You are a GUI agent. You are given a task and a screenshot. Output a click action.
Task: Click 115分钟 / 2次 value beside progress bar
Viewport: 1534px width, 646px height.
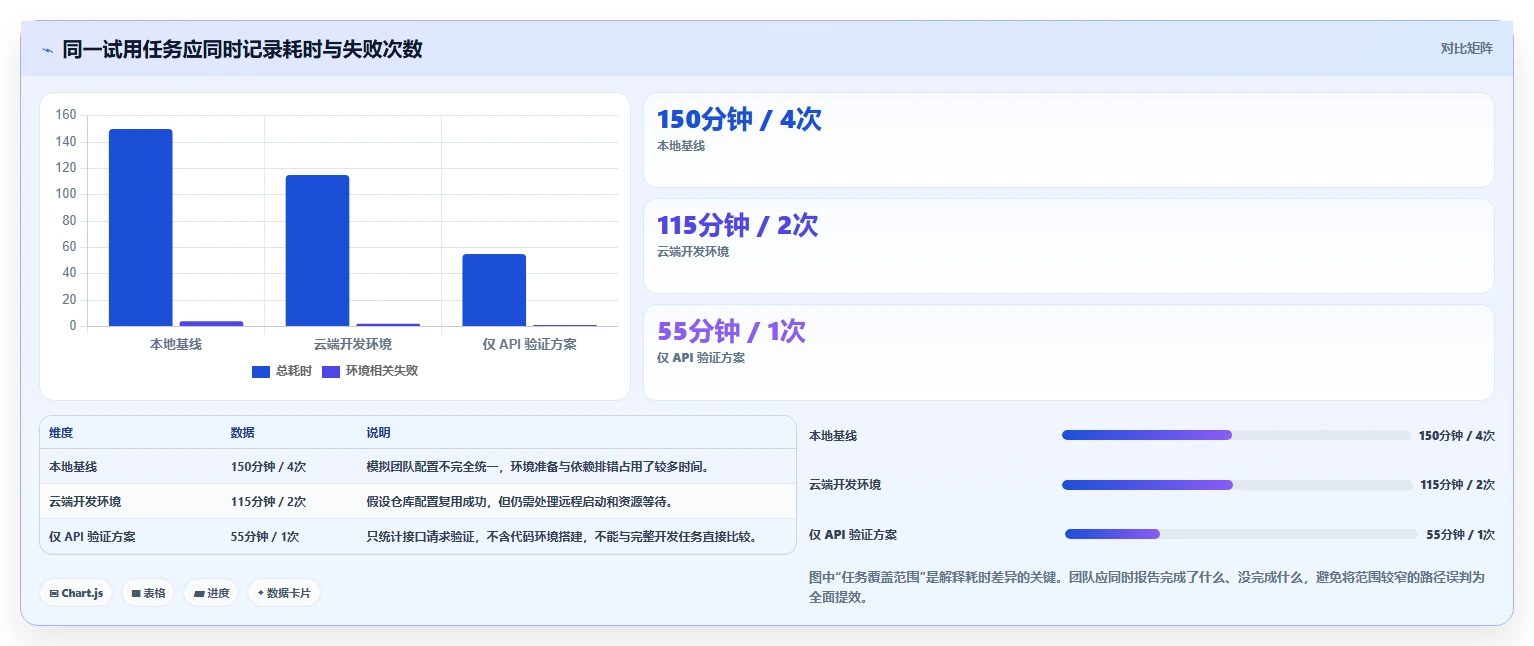[x=1457, y=485]
